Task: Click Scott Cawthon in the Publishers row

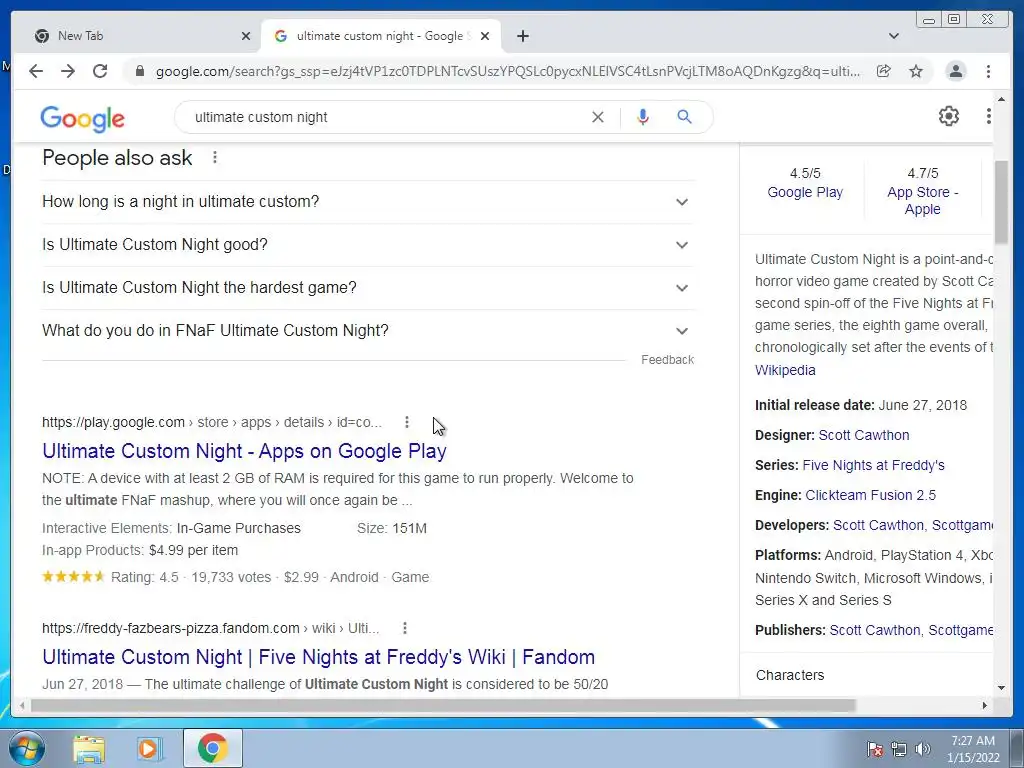Action: click(x=875, y=631)
